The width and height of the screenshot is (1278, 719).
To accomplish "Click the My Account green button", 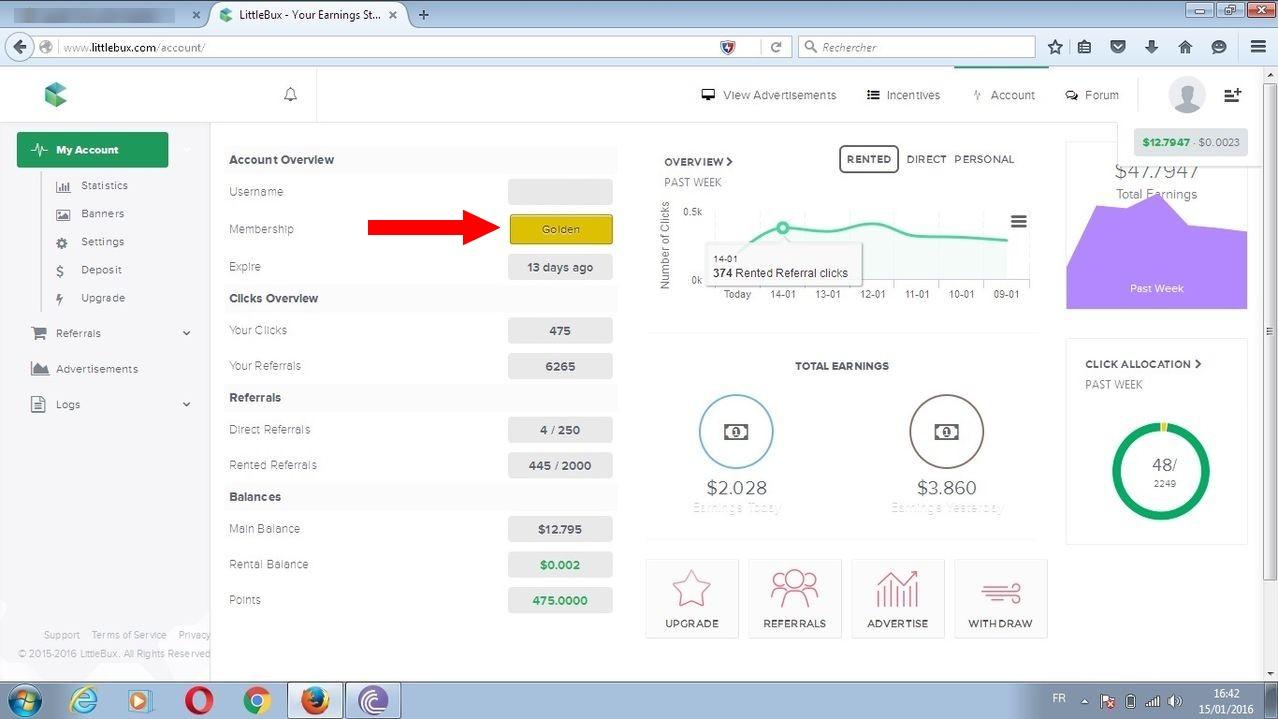I will (92, 150).
